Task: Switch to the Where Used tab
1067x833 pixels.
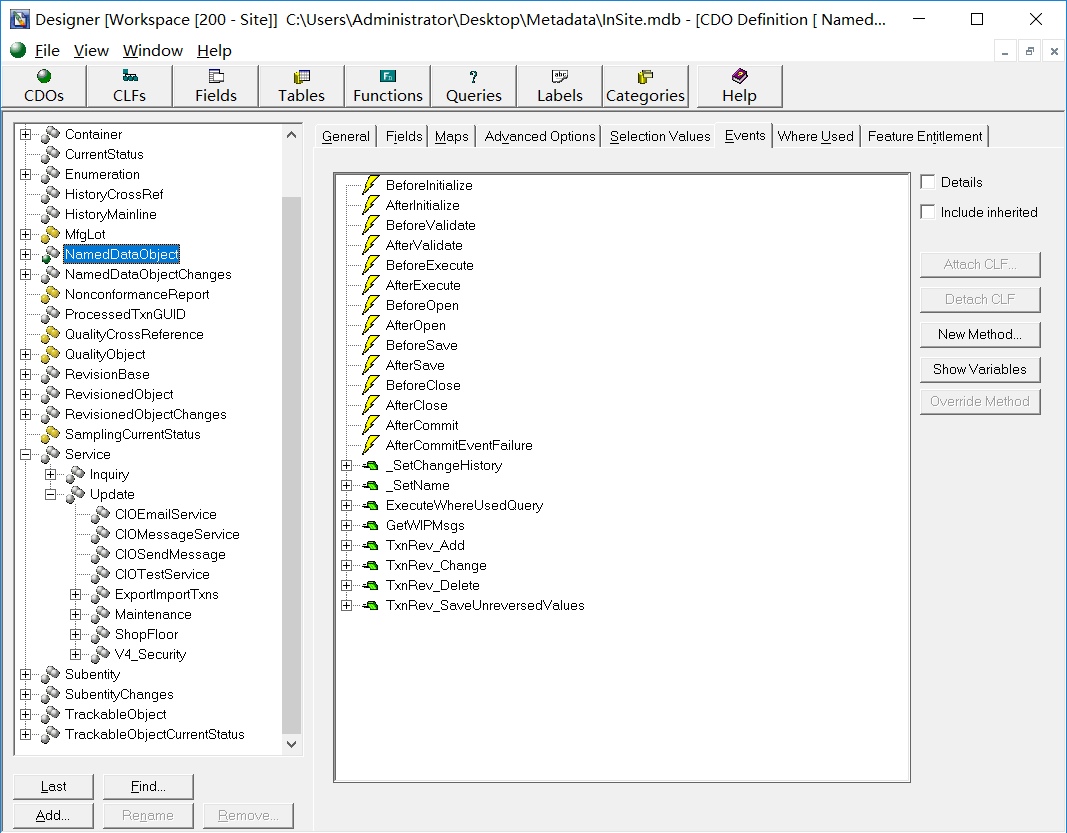Action: click(x=815, y=136)
